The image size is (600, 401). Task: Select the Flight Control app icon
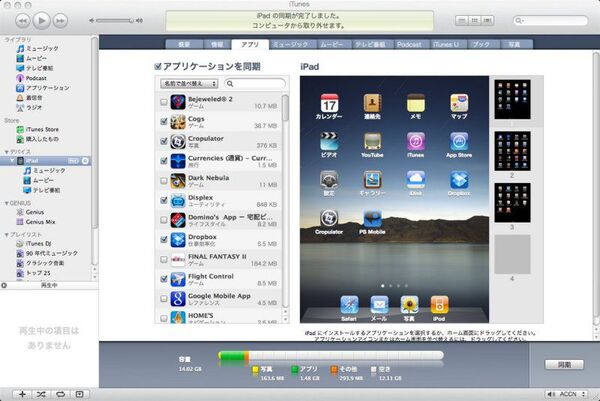tap(178, 279)
